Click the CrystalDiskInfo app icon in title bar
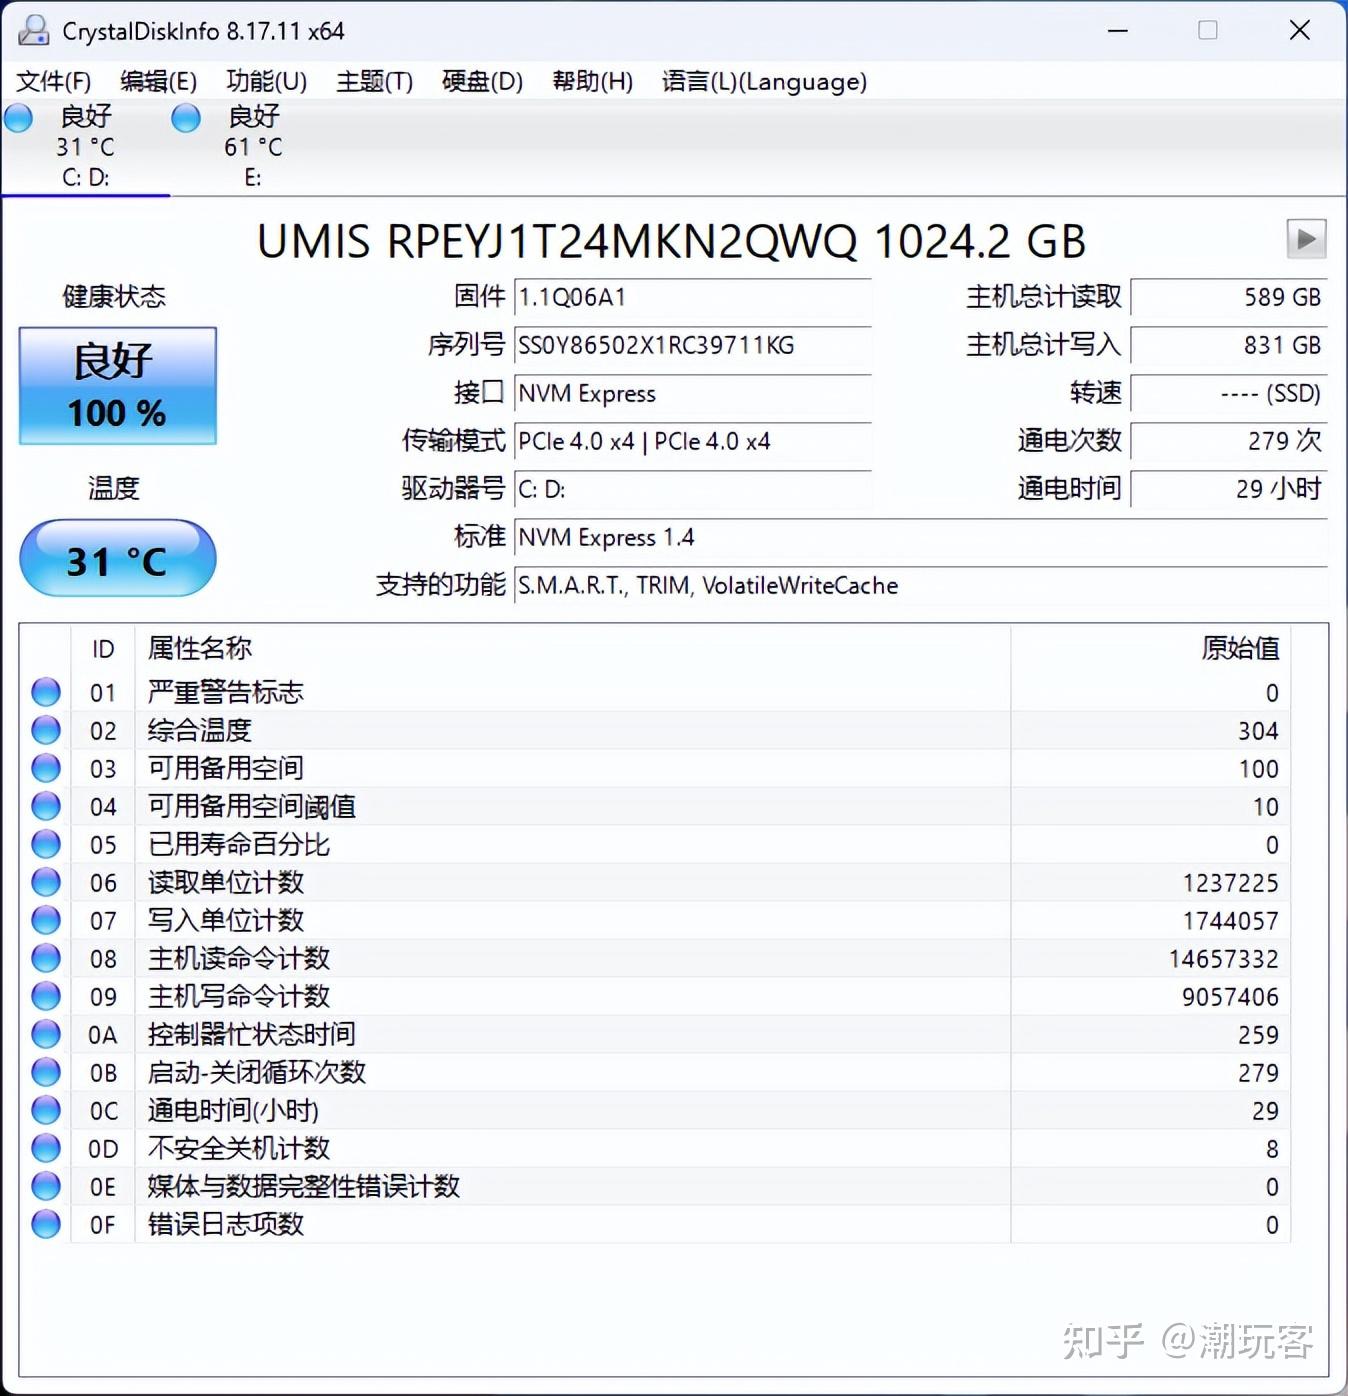Image resolution: width=1348 pixels, height=1396 pixels. pyautogui.click(x=33, y=30)
